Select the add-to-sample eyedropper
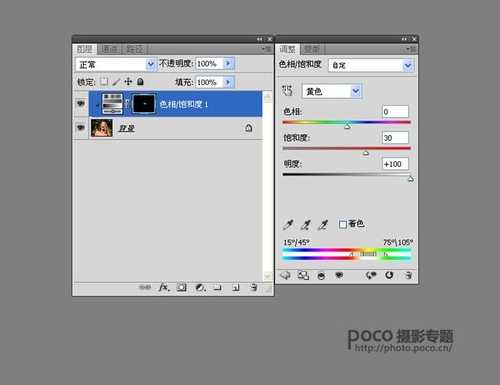Image resolution: width=500 pixels, height=385 pixels. coord(305,225)
